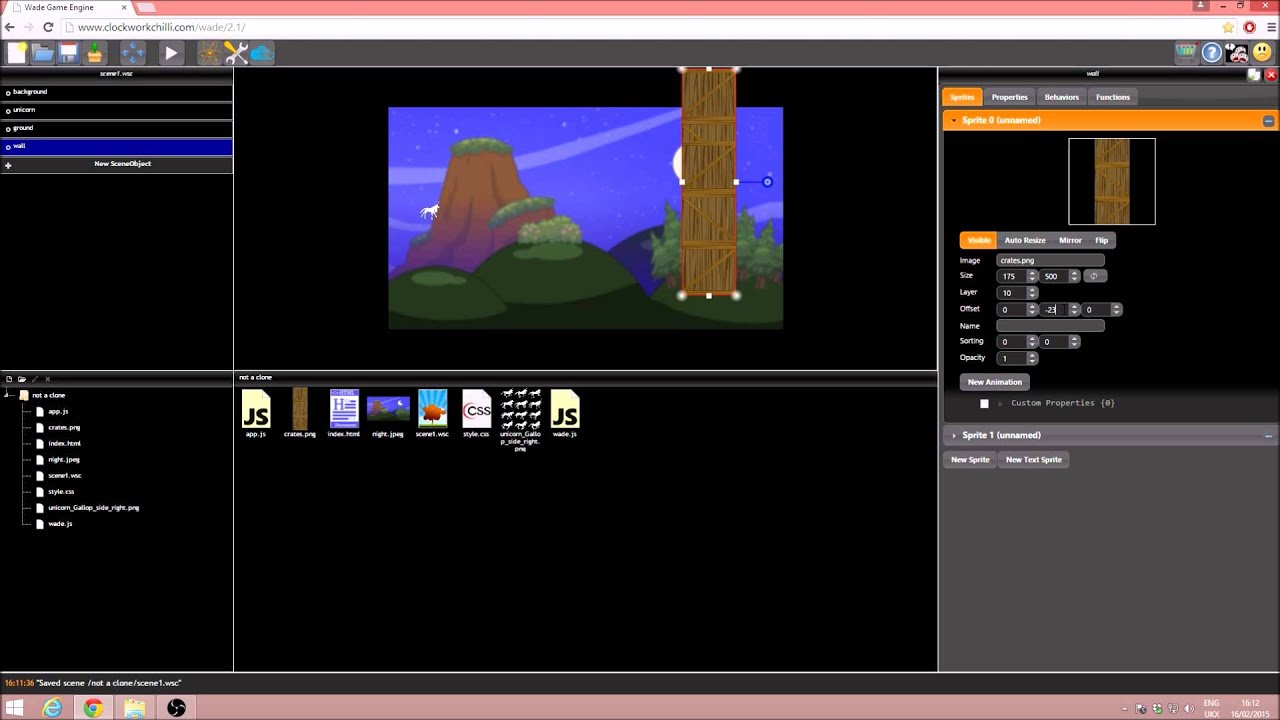Open the shopping cart store icon
Viewport: 1280px width, 720px height.
[x=1186, y=53]
